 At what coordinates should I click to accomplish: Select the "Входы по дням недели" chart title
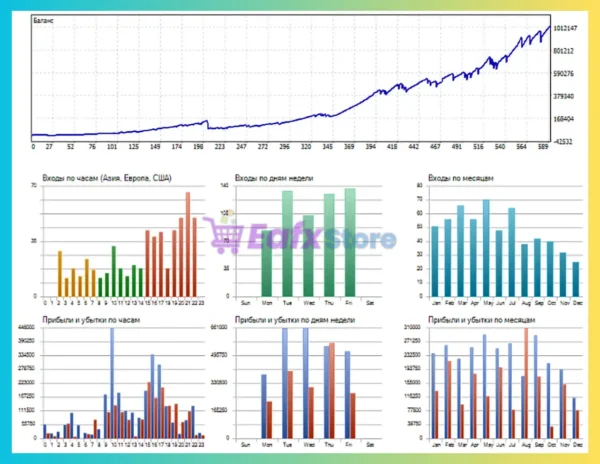[274, 178]
